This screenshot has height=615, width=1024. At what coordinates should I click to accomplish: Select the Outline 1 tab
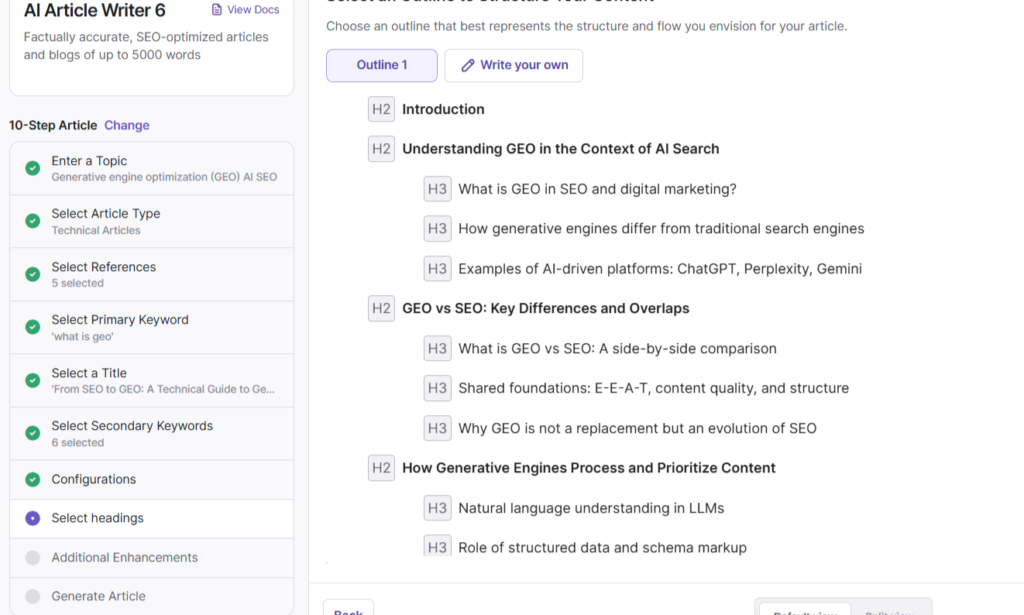pos(382,65)
